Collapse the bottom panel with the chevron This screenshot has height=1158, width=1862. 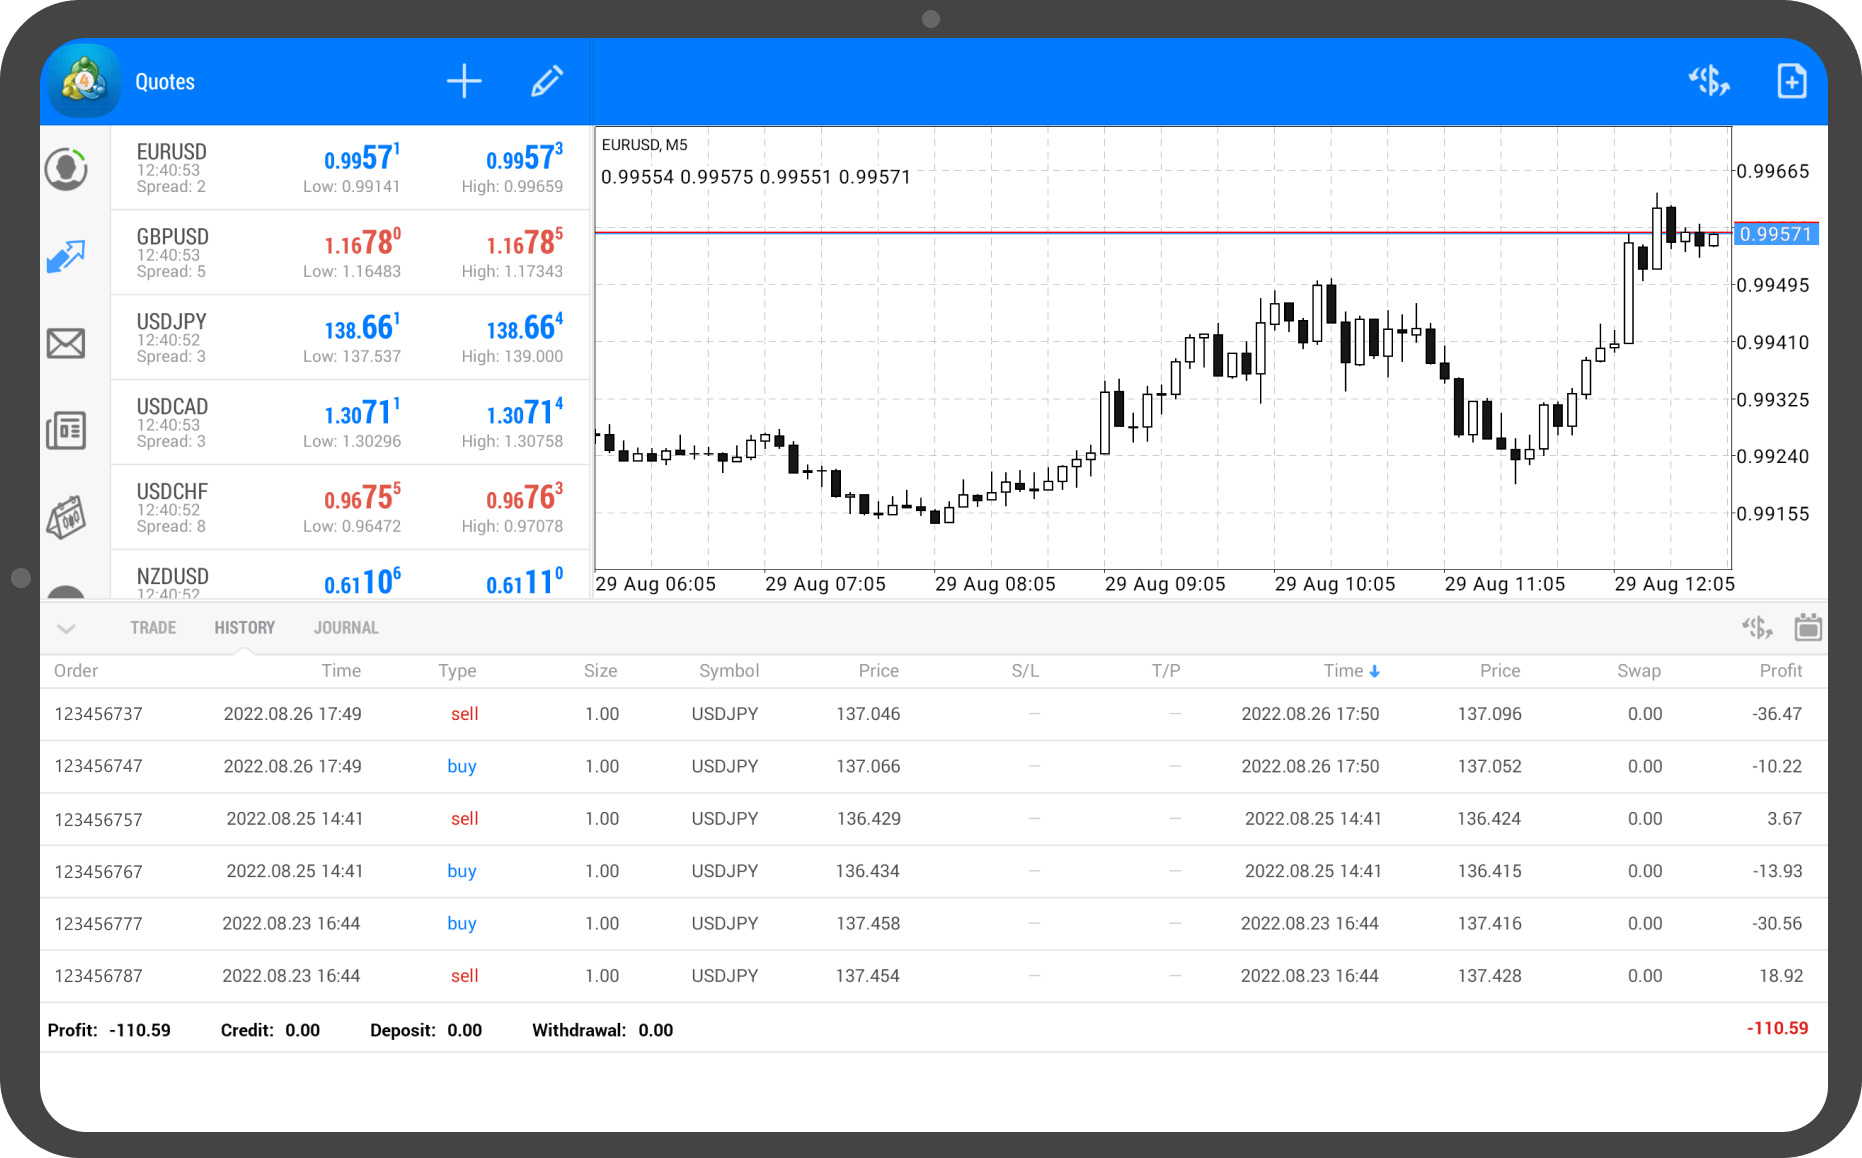click(66, 628)
